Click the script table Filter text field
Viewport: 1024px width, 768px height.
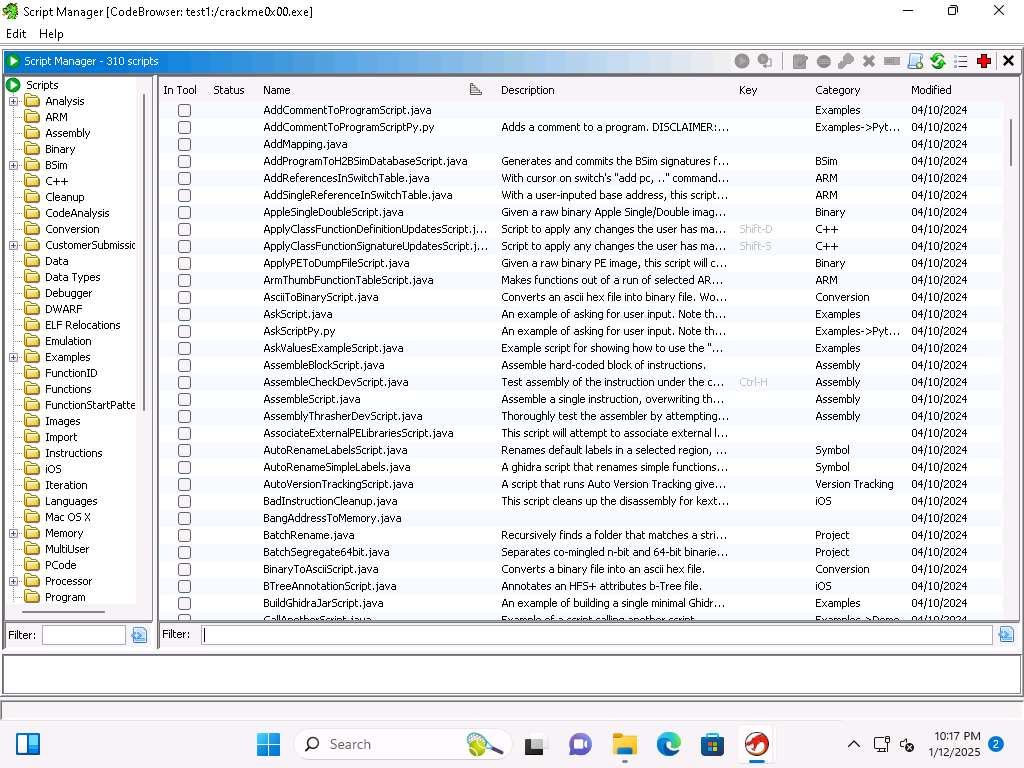coord(596,634)
